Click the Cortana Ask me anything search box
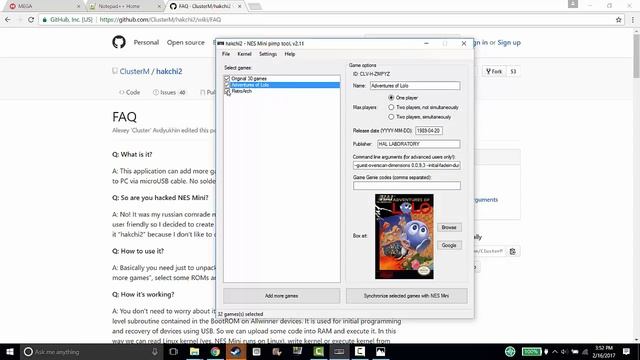640x360 pixels. click(90, 351)
